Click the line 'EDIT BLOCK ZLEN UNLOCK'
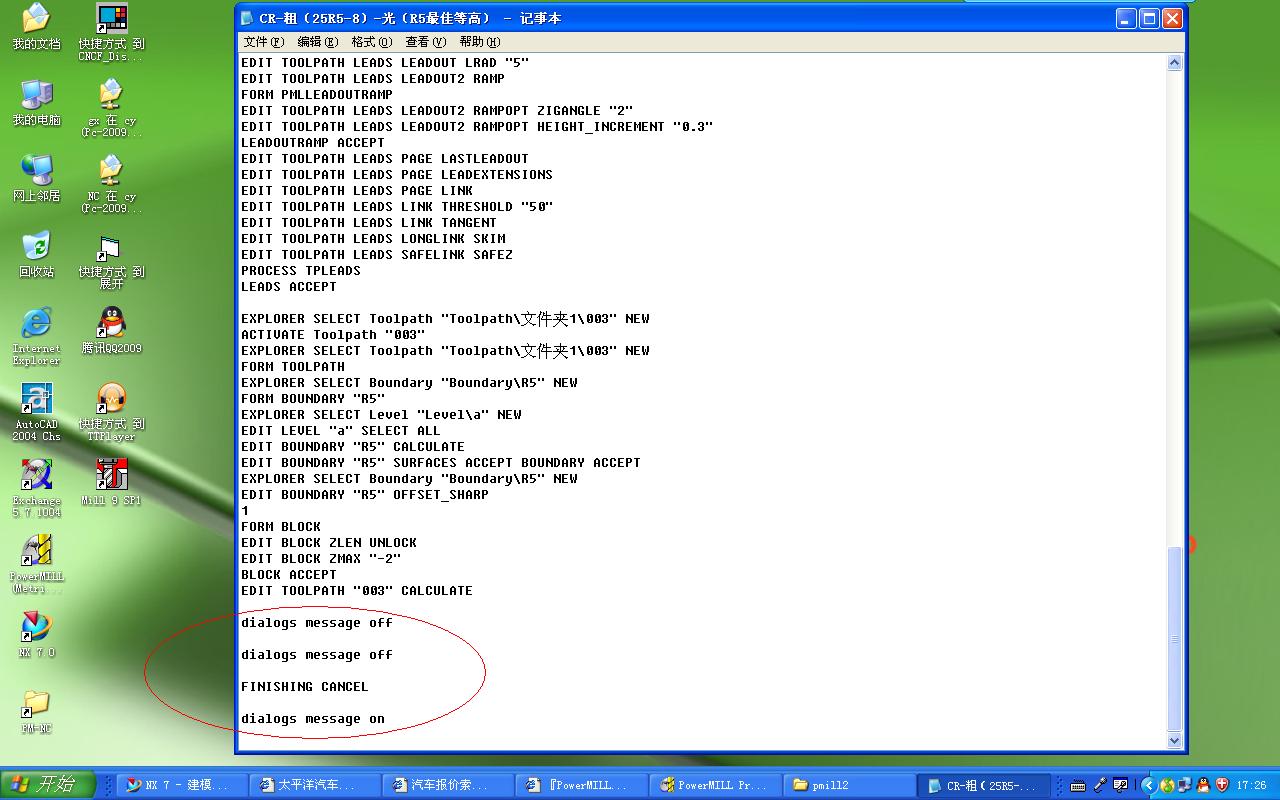1280x800 pixels. [x=329, y=543]
